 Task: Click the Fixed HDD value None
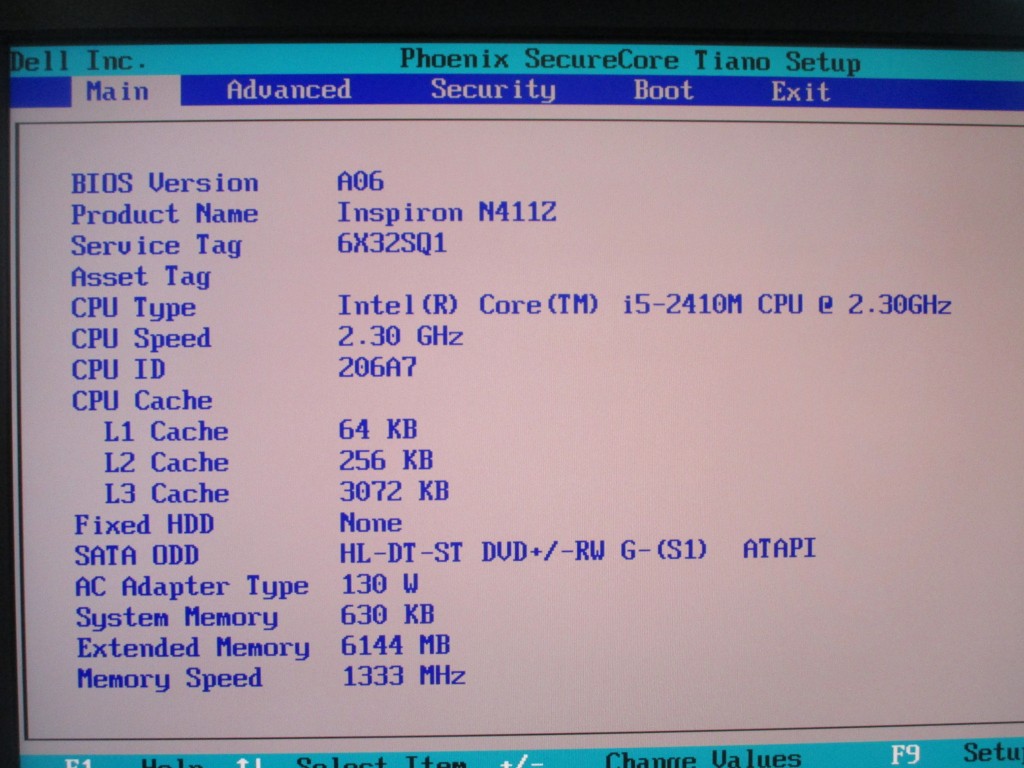(370, 522)
